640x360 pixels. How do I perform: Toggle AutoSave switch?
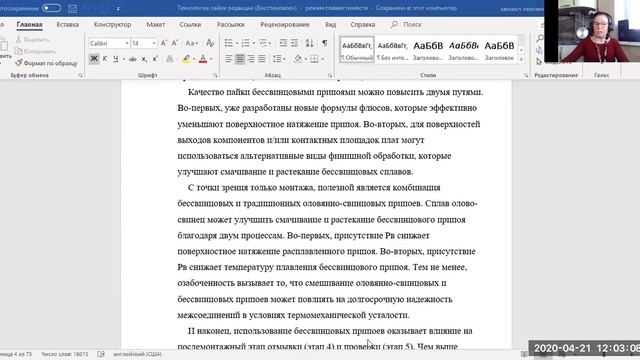(51, 8)
